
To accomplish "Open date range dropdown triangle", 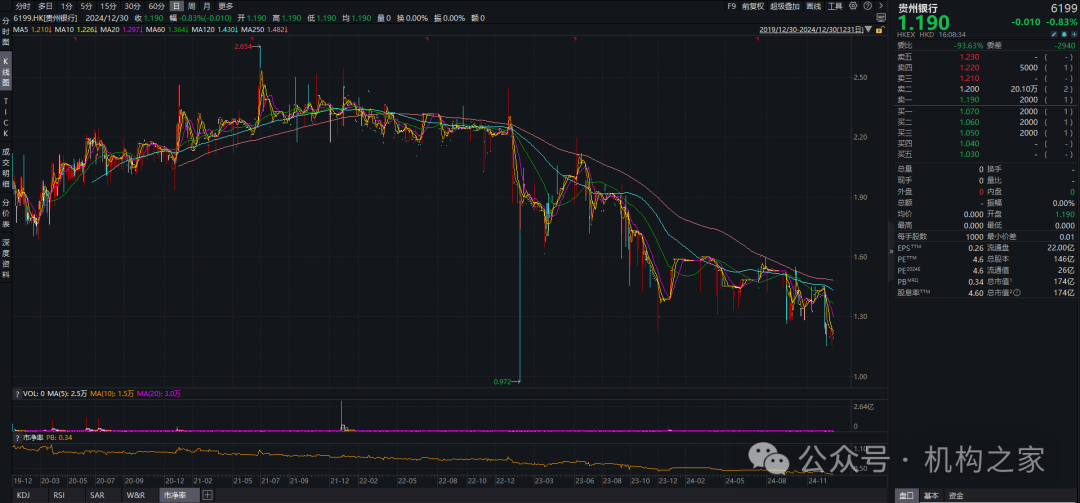I will click(x=868, y=30).
